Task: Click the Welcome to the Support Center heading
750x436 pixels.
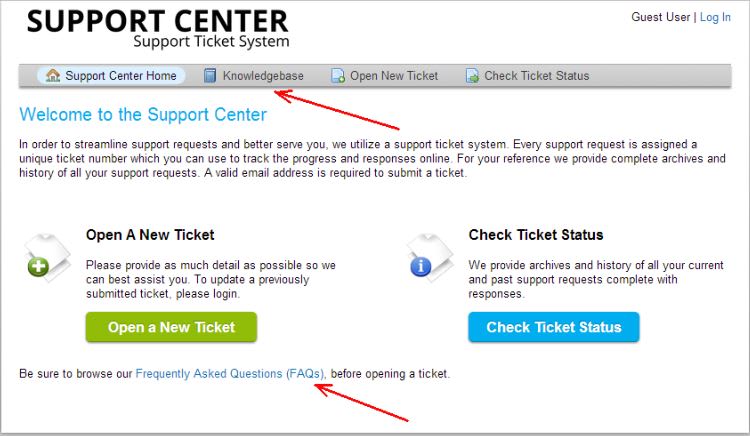Action: click(143, 114)
